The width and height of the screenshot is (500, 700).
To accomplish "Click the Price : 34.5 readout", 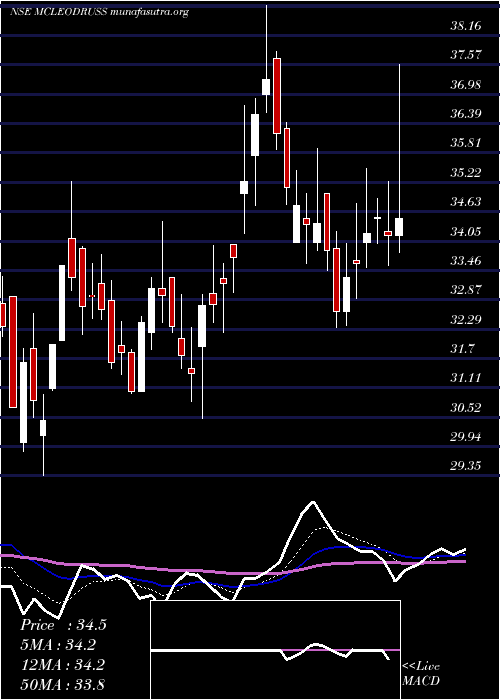I will (63, 625).
